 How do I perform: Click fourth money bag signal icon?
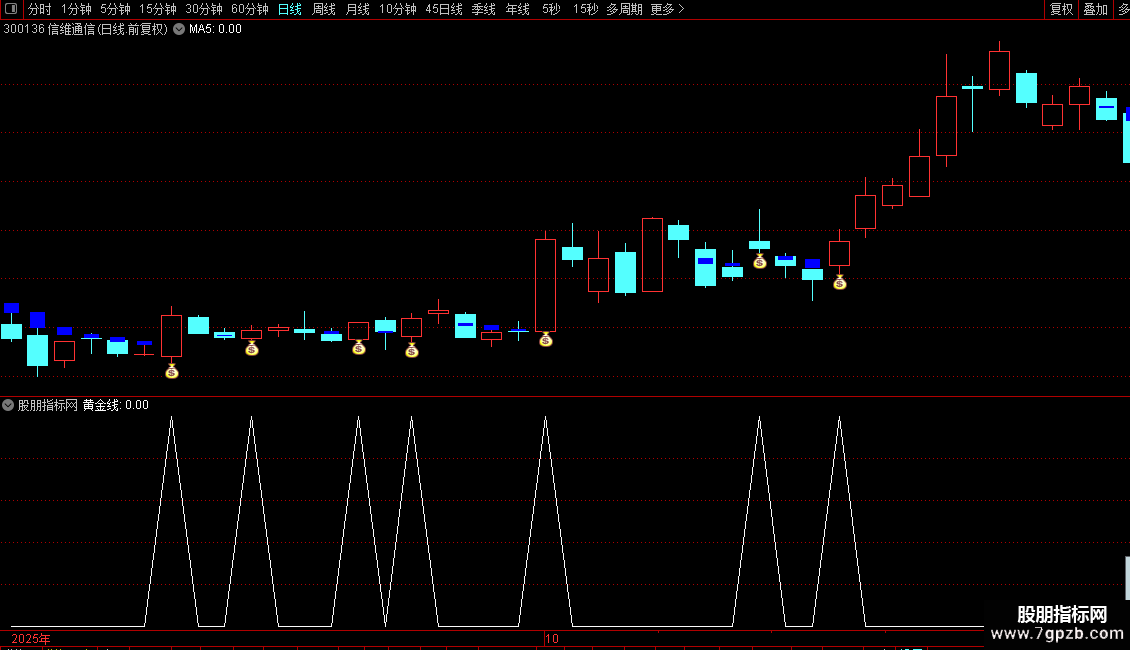pyautogui.click(x=411, y=350)
